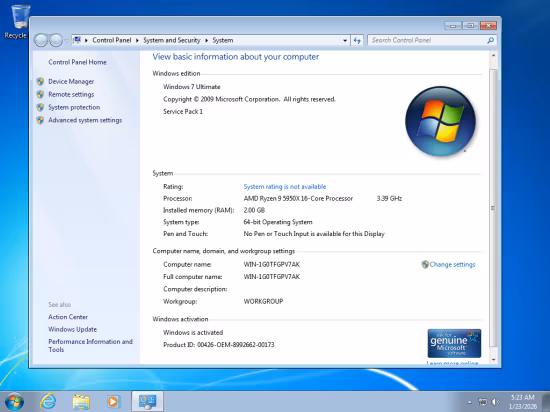The height and width of the screenshot is (412, 550).
Task: Click the shield icon beside Advanced system settings
Action: click(40, 120)
